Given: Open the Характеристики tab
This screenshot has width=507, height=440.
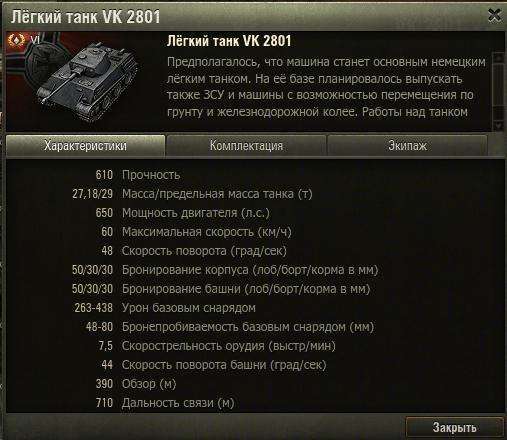Looking at the screenshot, I should coord(85,146).
